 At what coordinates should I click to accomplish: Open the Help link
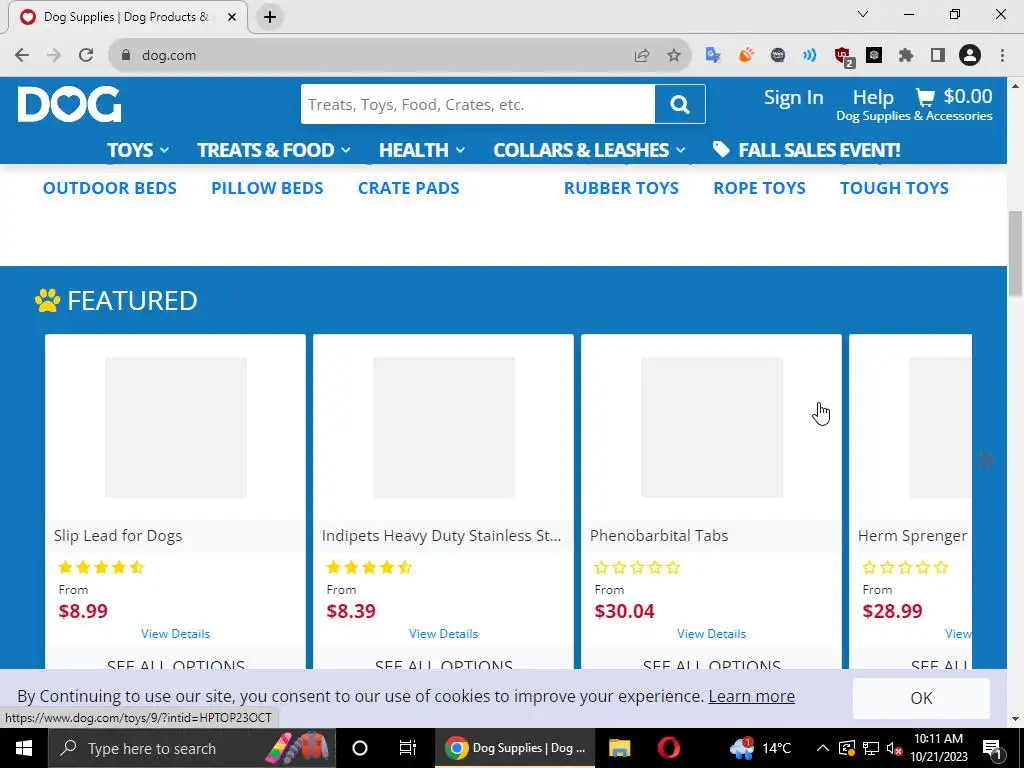(872, 97)
